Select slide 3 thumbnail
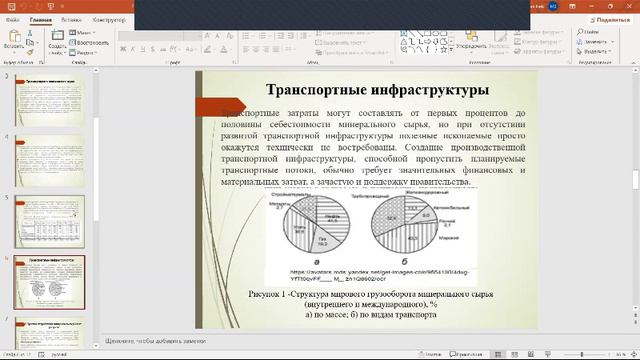This screenshot has width=640, height=360. point(49,100)
